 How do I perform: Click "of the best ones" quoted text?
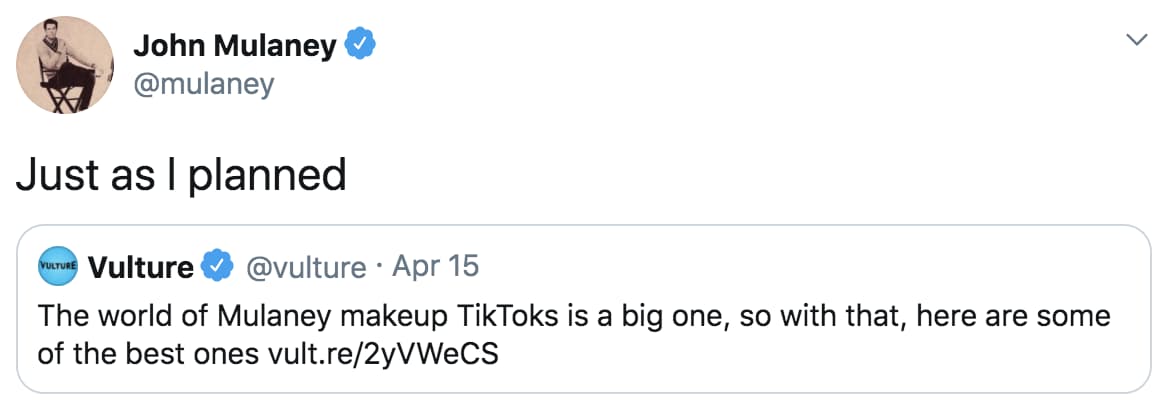coord(150,353)
